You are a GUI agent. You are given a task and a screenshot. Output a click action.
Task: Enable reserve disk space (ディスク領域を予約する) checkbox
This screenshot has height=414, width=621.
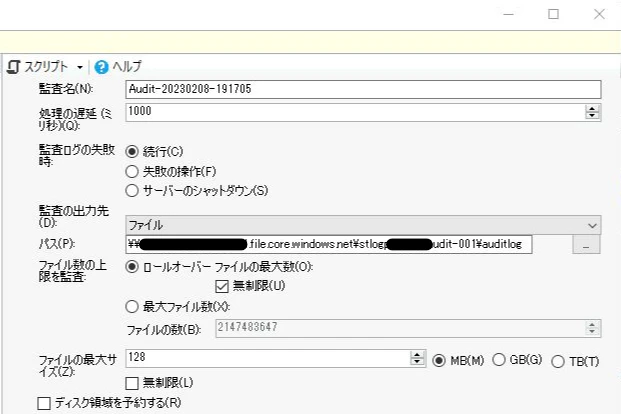point(44,403)
